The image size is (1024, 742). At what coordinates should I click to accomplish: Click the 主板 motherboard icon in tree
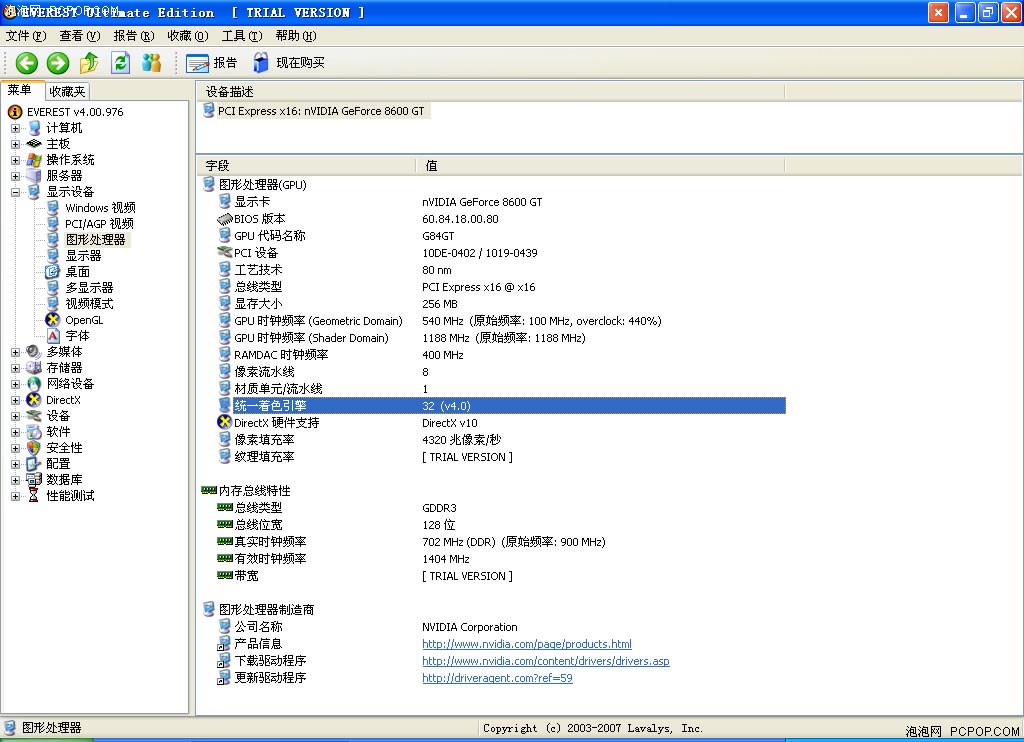[35, 144]
